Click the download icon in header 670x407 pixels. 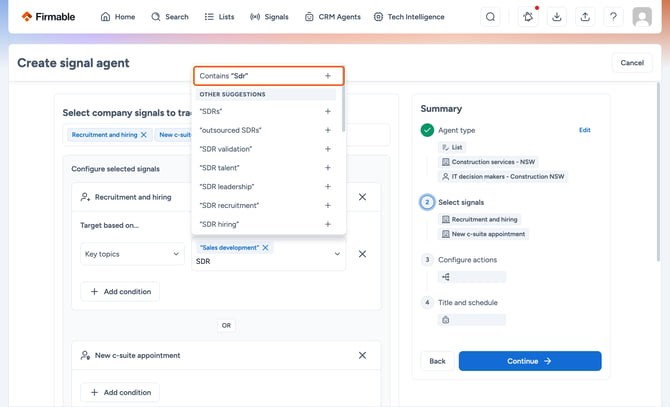click(x=556, y=17)
